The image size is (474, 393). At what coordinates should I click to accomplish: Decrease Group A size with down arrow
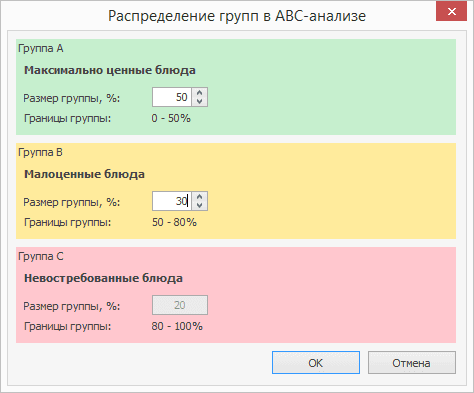[199, 101]
